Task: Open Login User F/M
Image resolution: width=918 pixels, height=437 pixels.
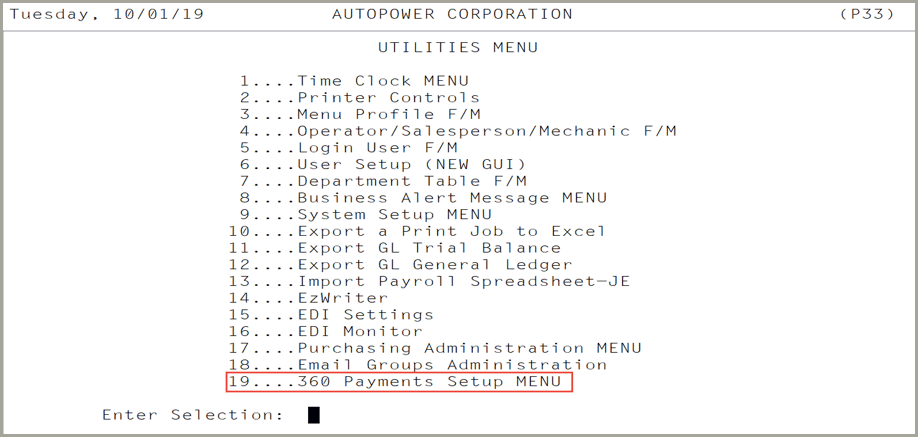Action: pos(348,148)
